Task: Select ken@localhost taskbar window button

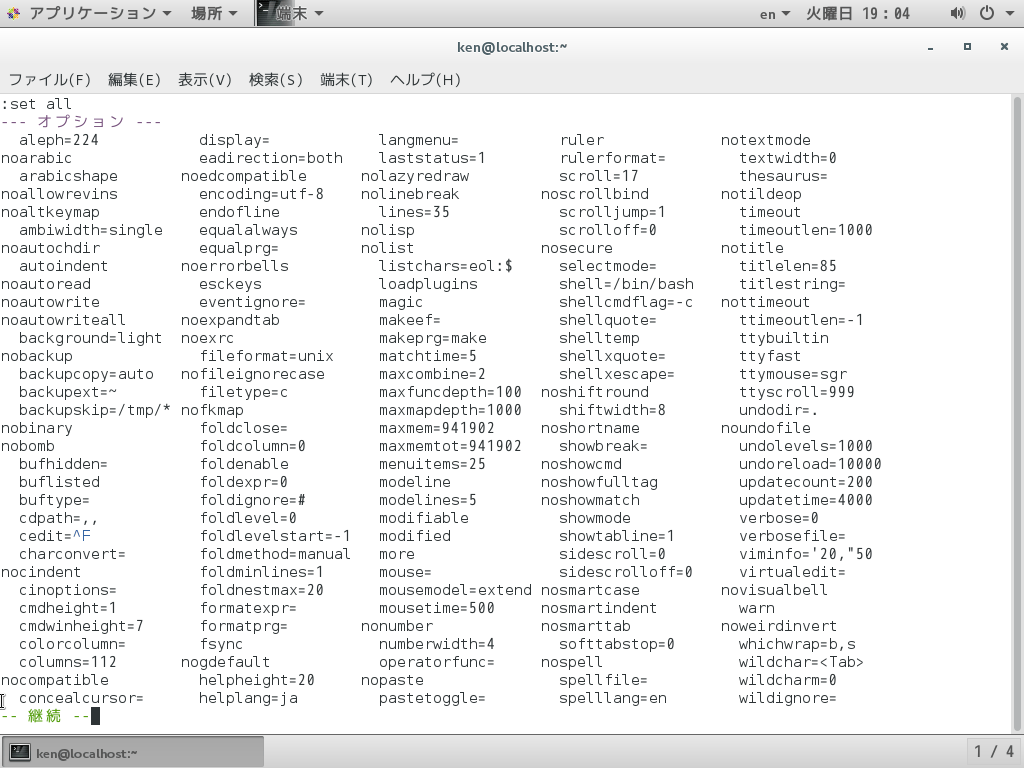Action: click(133, 752)
